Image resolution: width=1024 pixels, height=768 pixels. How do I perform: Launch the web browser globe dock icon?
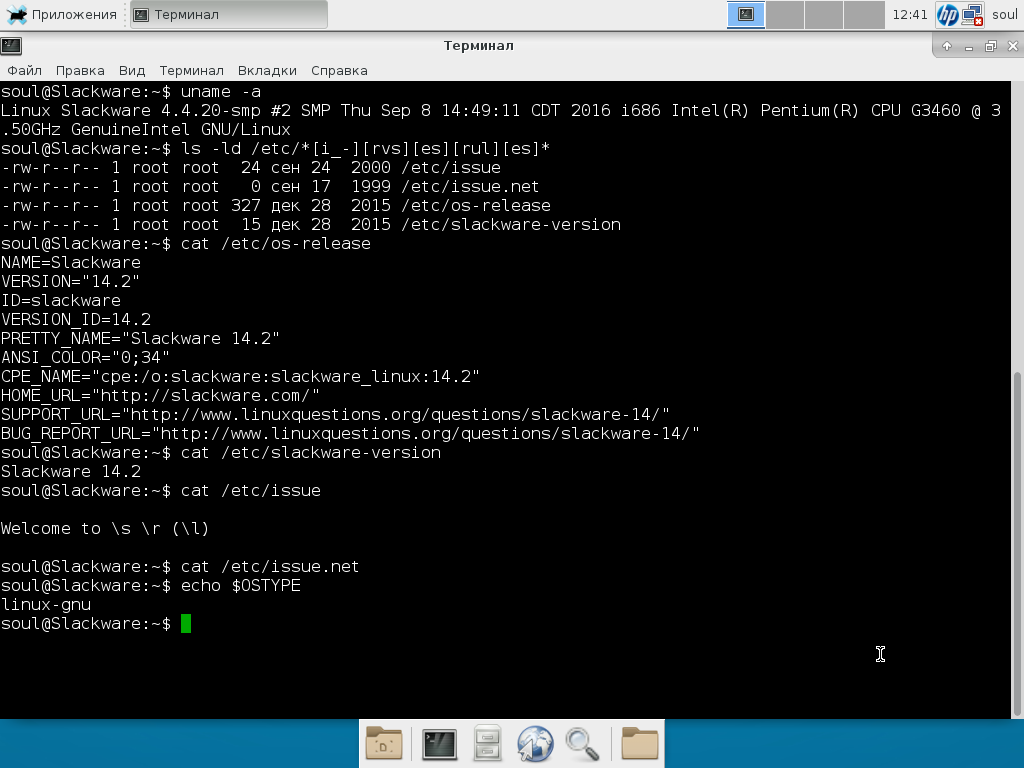click(x=535, y=743)
